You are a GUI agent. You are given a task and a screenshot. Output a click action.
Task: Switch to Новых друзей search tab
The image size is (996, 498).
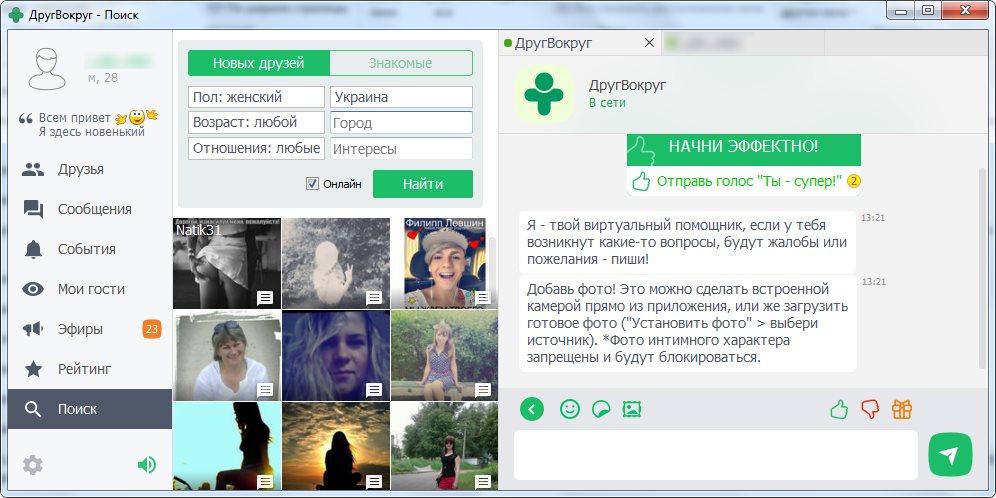pos(259,63)
